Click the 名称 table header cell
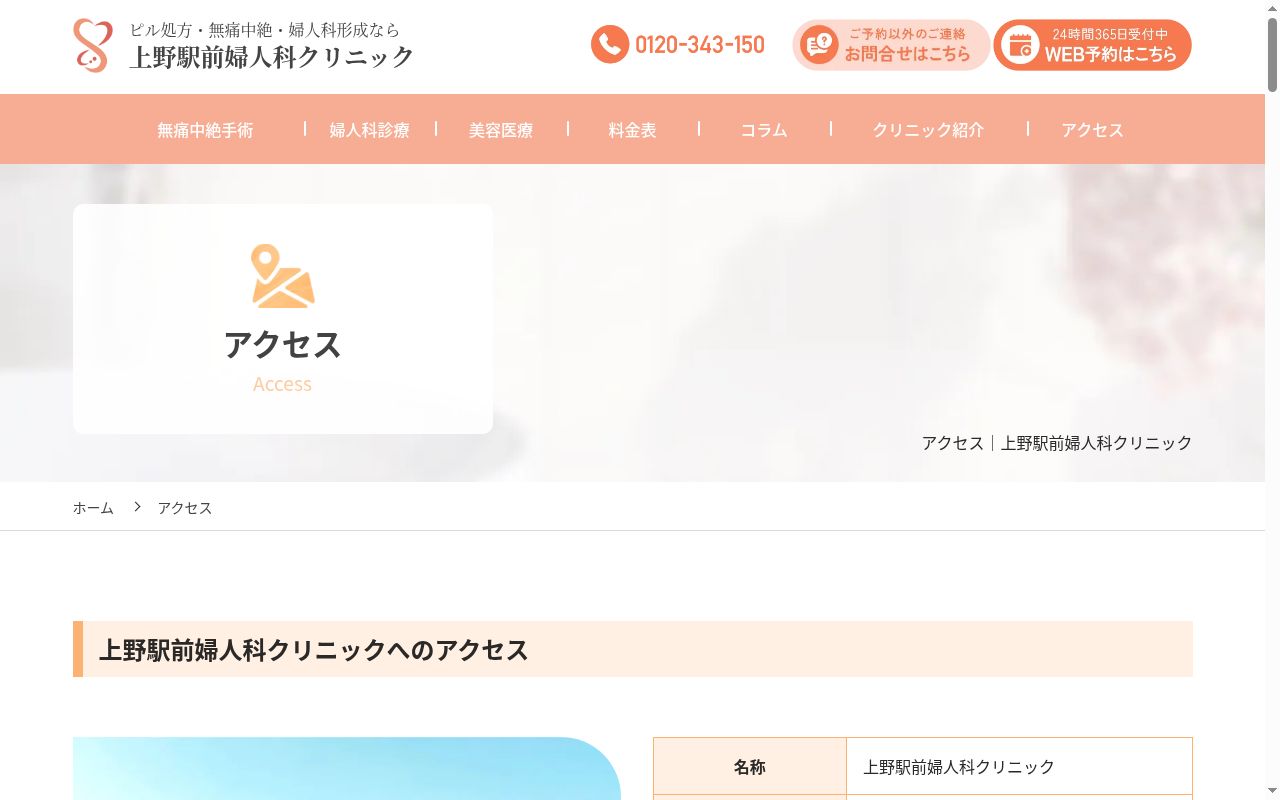Viewport: 1280px width, 800px height. [750, 767]
